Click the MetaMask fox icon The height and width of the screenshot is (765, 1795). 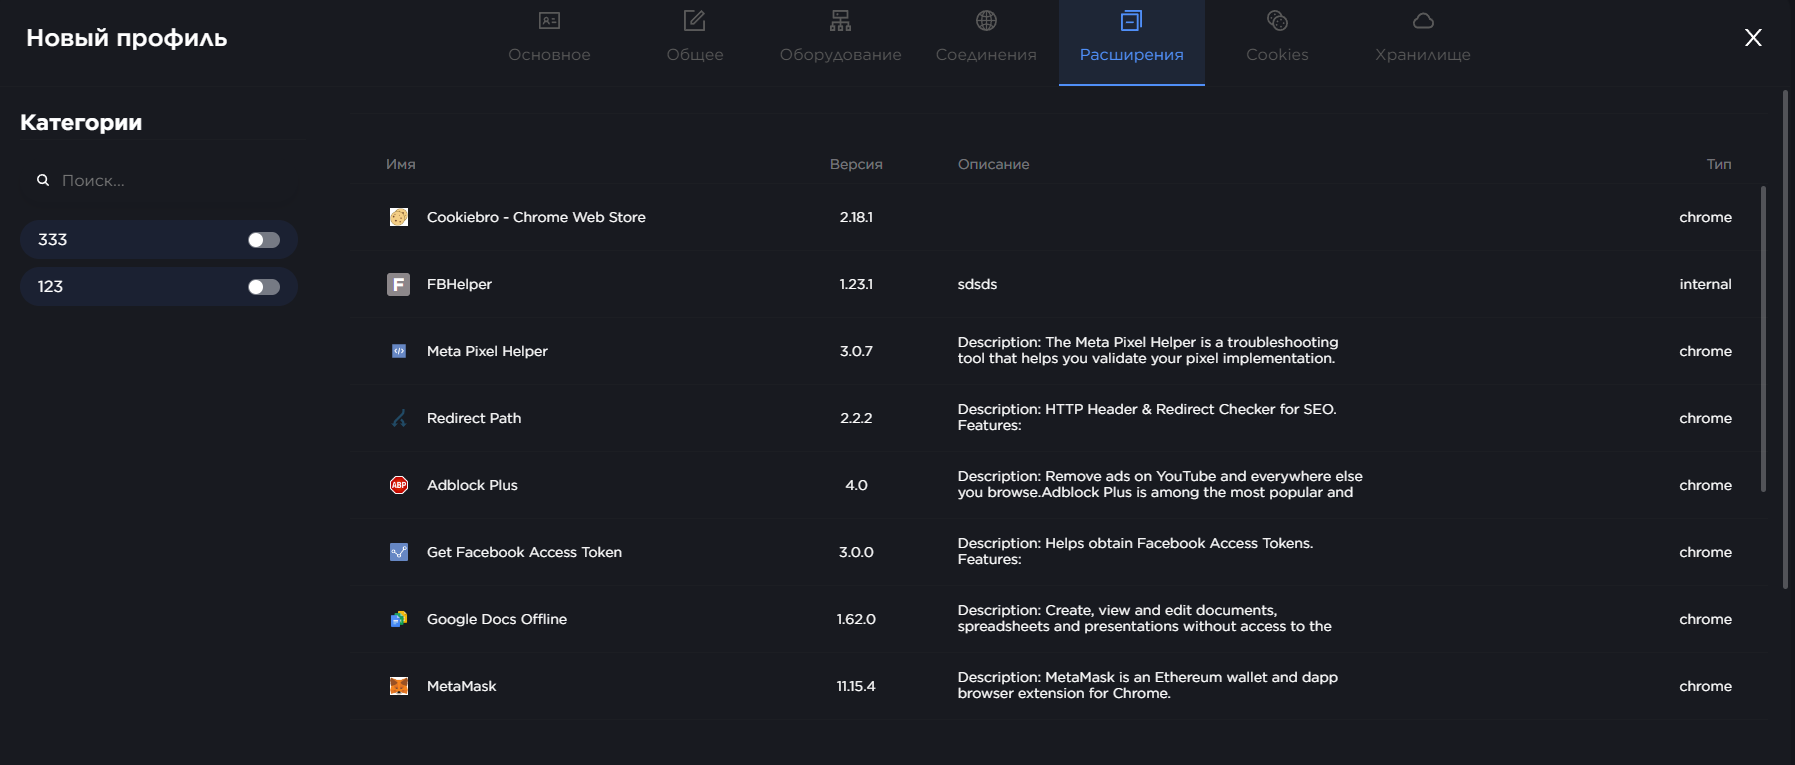tap(399, 686)
